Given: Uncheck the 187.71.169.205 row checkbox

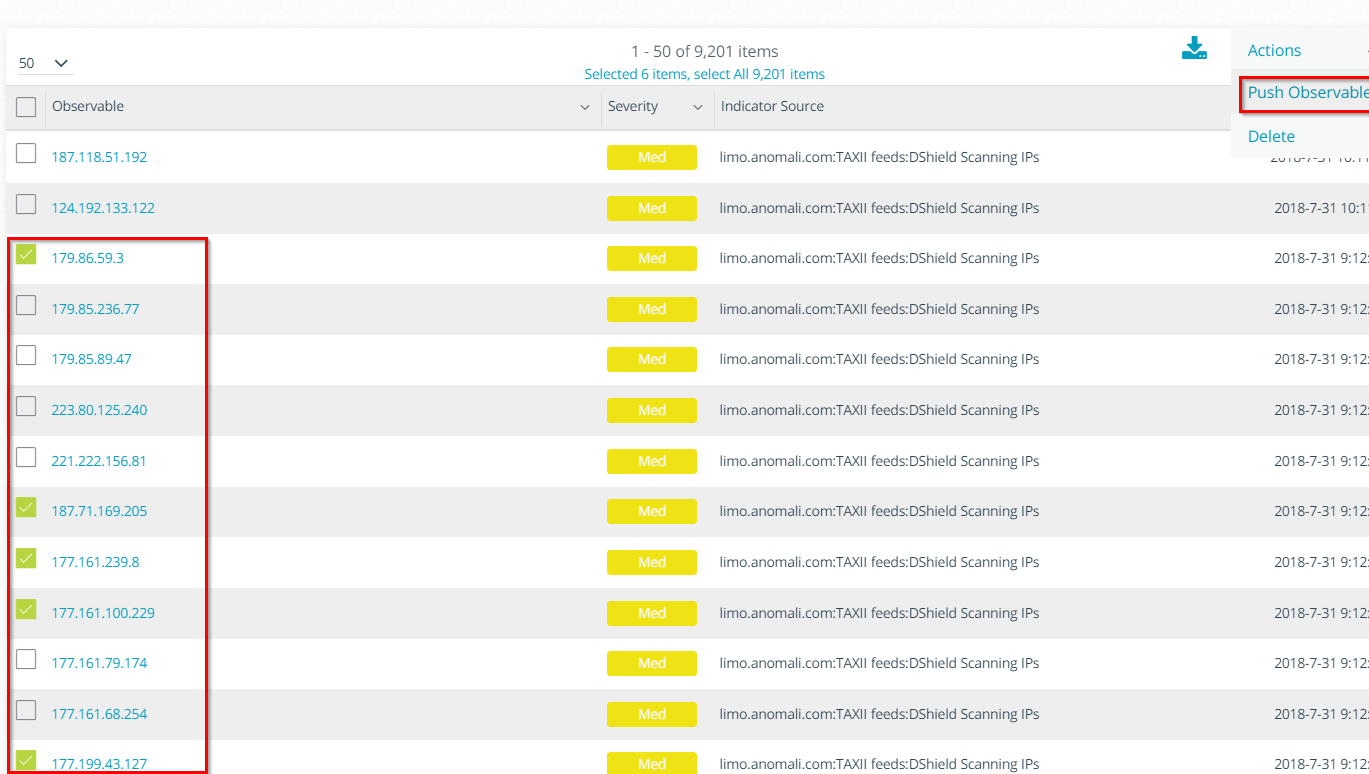Looking at the screenshot, I should click(26, 508).
